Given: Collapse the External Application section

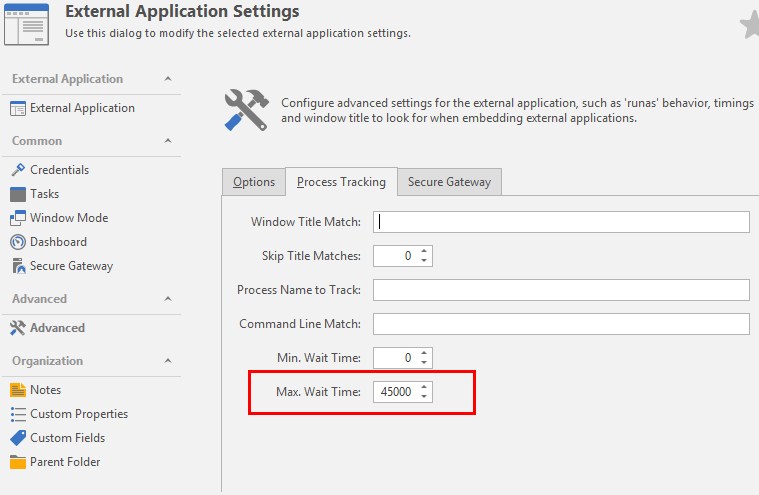Looking at the screenshot, I should pos(167,79).
